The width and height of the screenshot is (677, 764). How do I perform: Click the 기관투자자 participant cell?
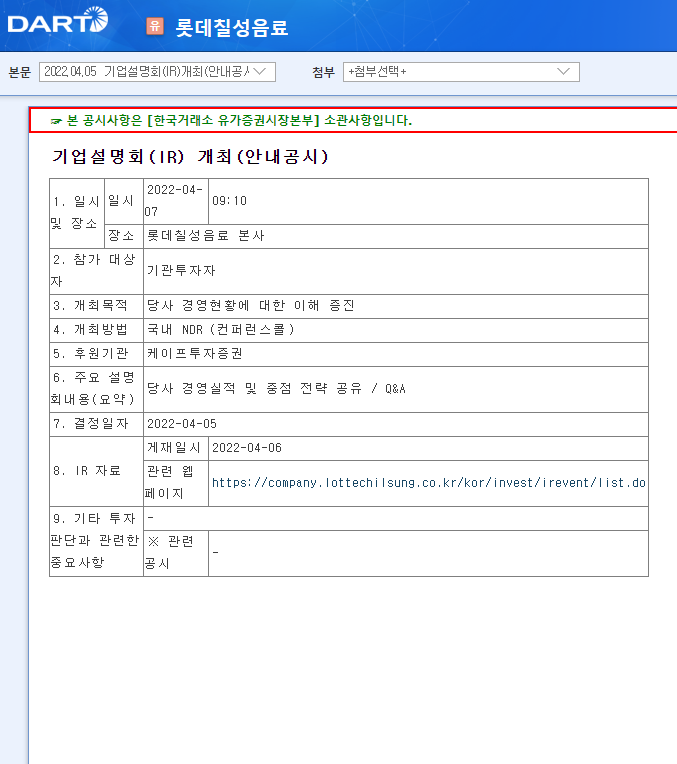point(396,271)
